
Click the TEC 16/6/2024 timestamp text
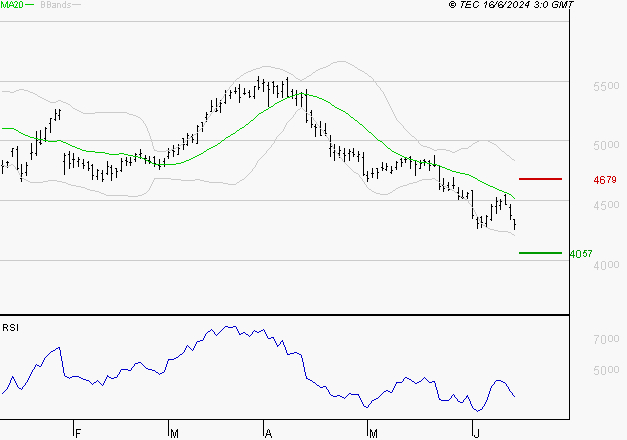511,5
